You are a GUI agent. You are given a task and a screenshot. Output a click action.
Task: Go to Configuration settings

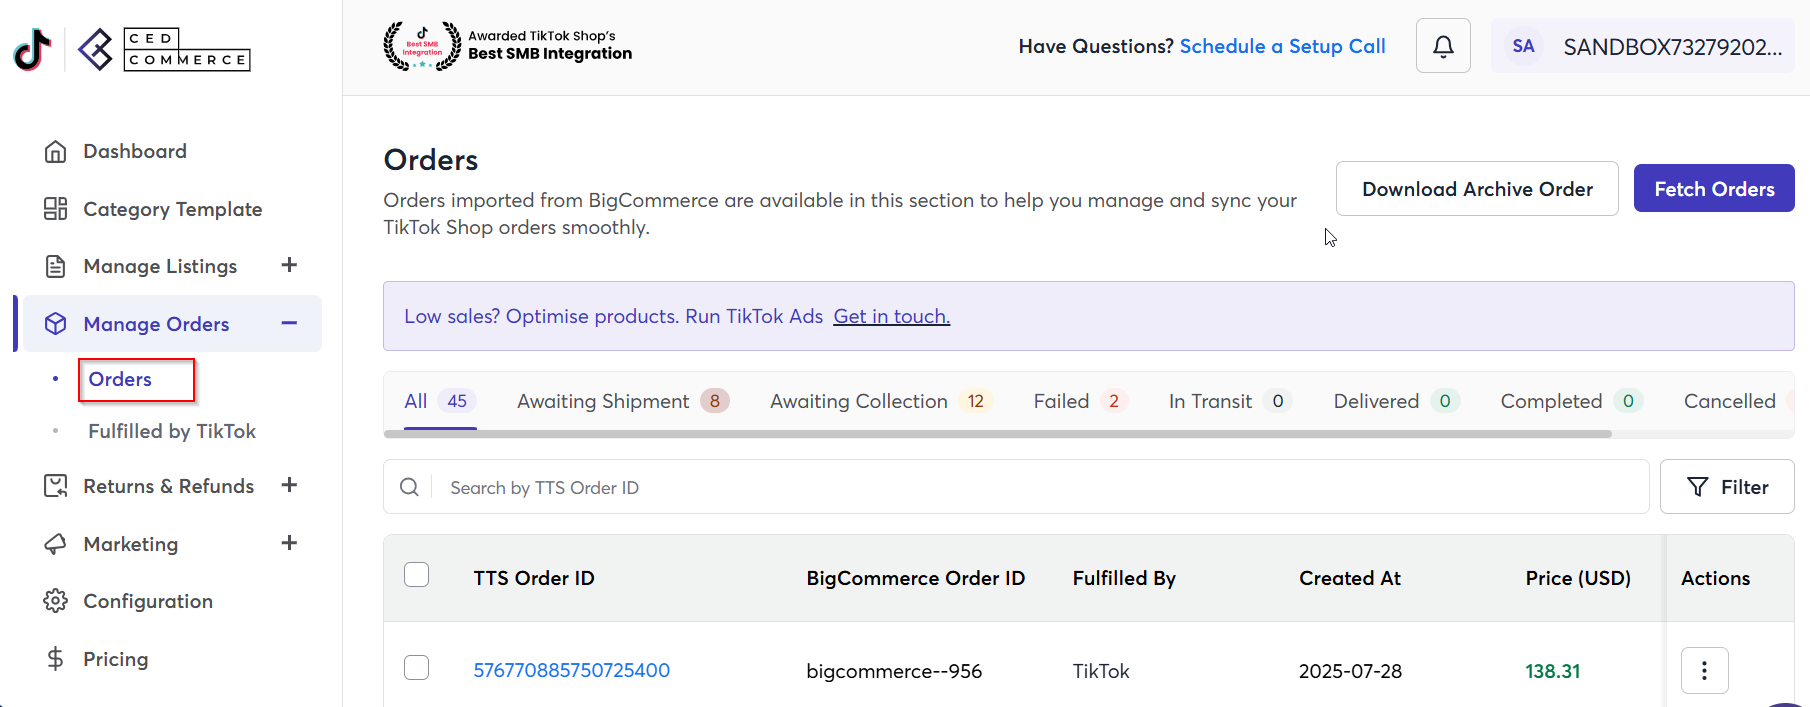[x=148, y=601]
